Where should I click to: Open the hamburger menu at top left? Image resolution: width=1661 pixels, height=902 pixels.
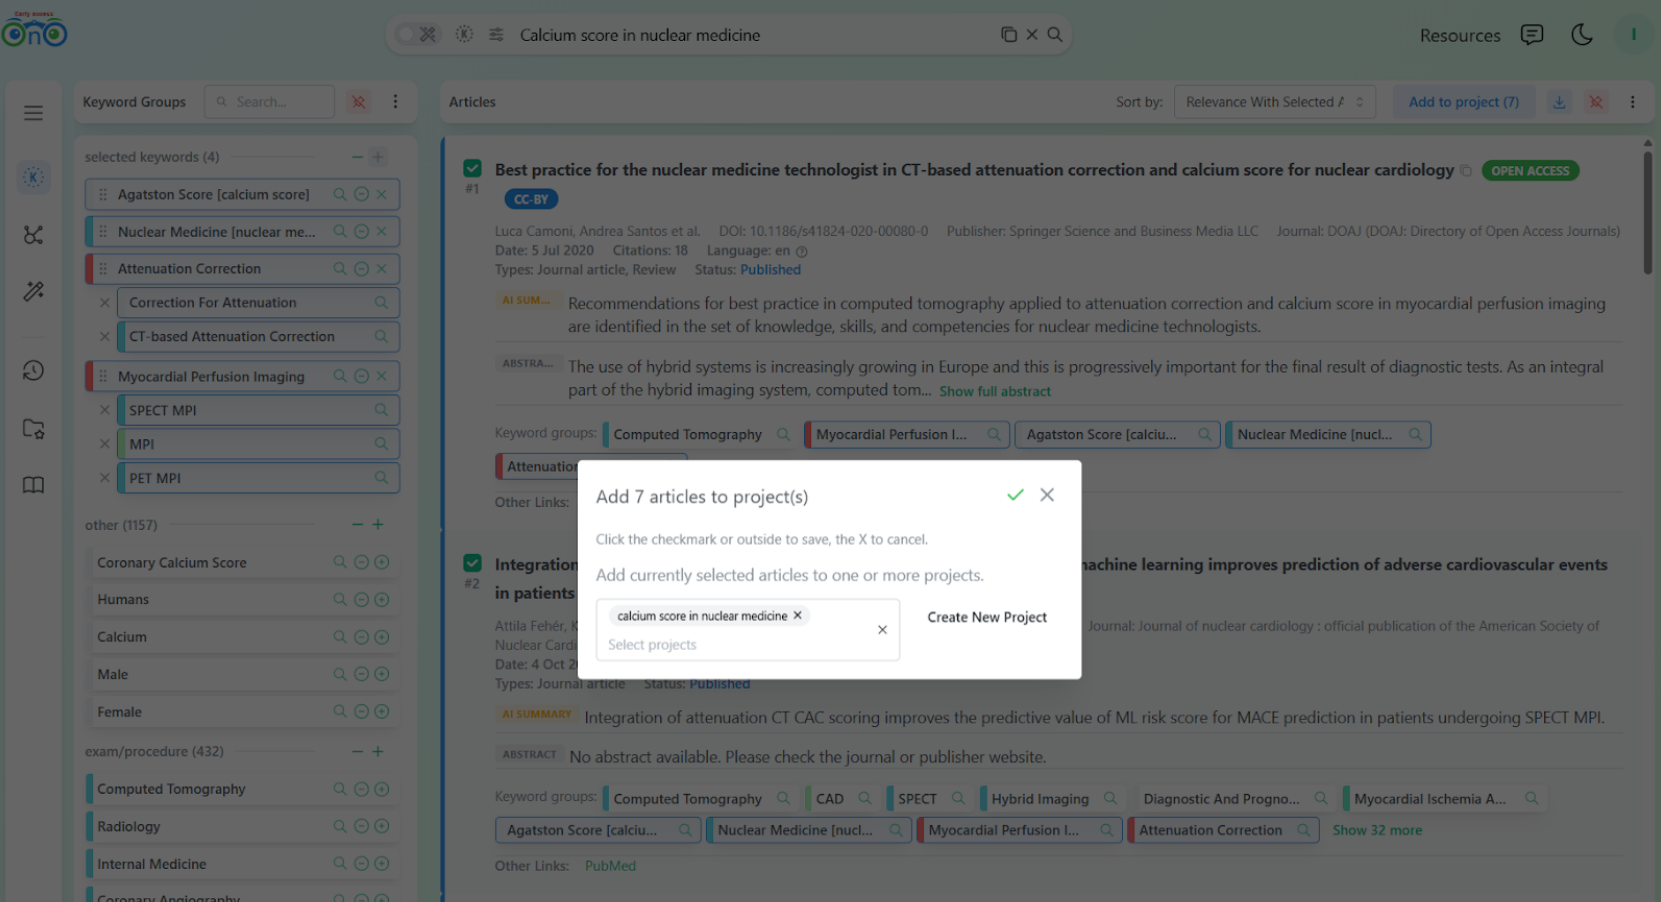33,112
